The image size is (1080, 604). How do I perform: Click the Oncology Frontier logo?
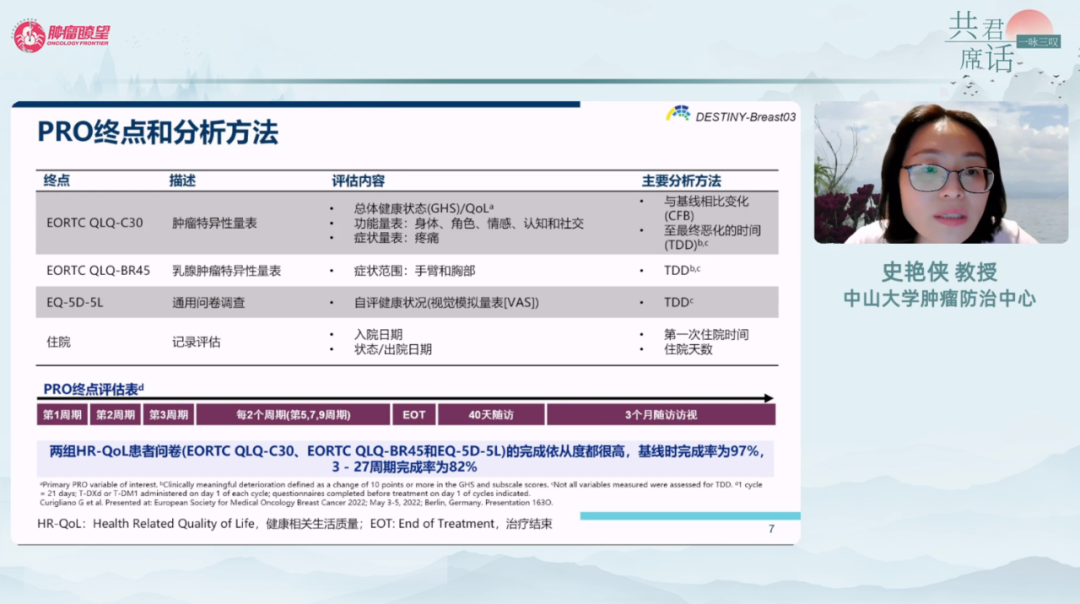point(62,36)
